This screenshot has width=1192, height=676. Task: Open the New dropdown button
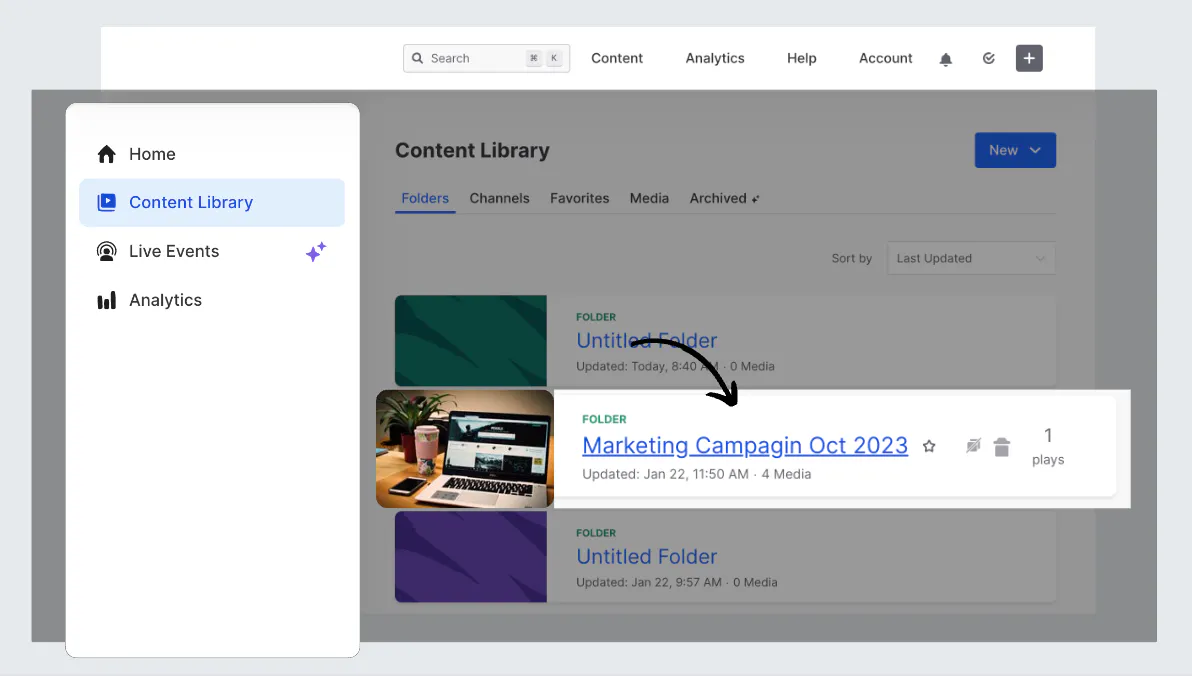click(1015, 151)
